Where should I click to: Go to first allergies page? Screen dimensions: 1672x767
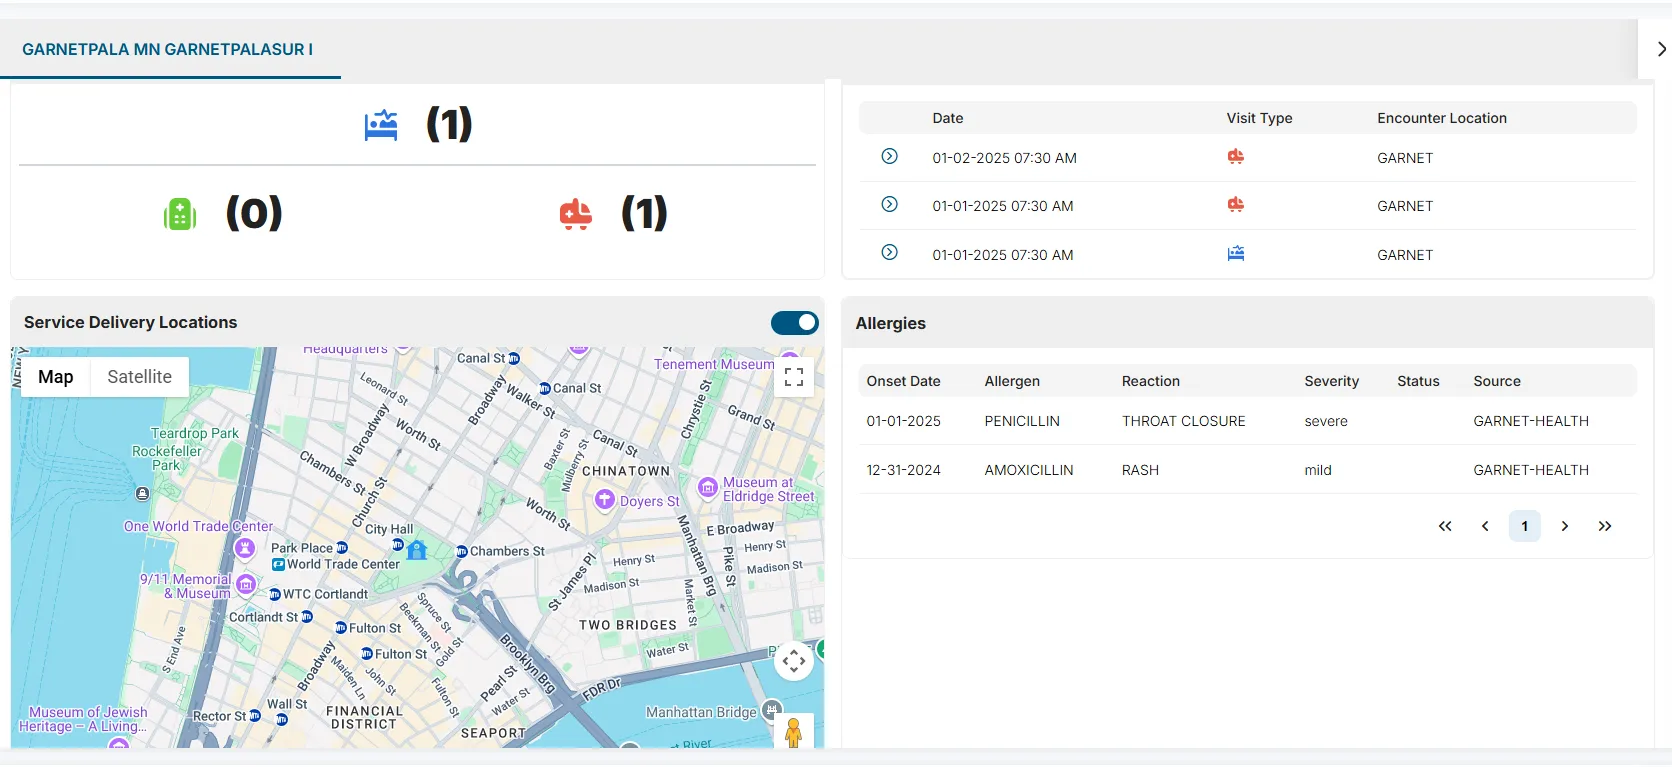point(1445,526)
